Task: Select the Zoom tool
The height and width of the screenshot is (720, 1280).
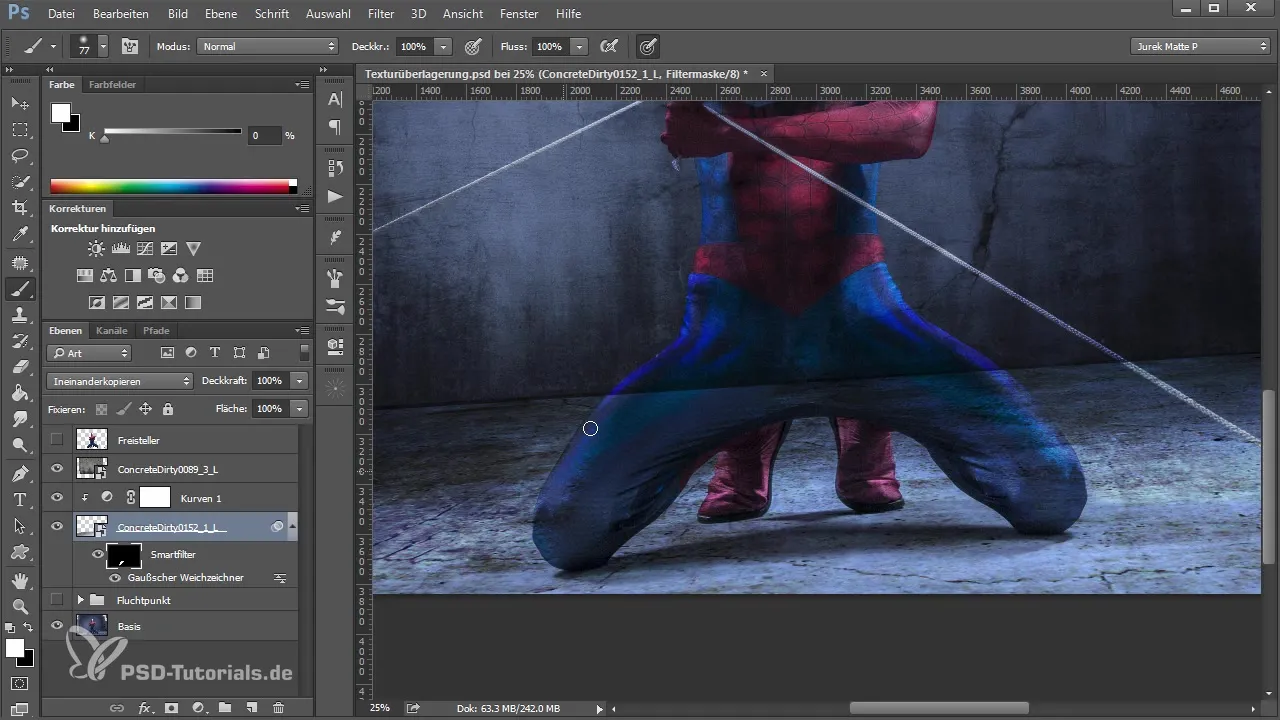Action: [x=19, y=606]
